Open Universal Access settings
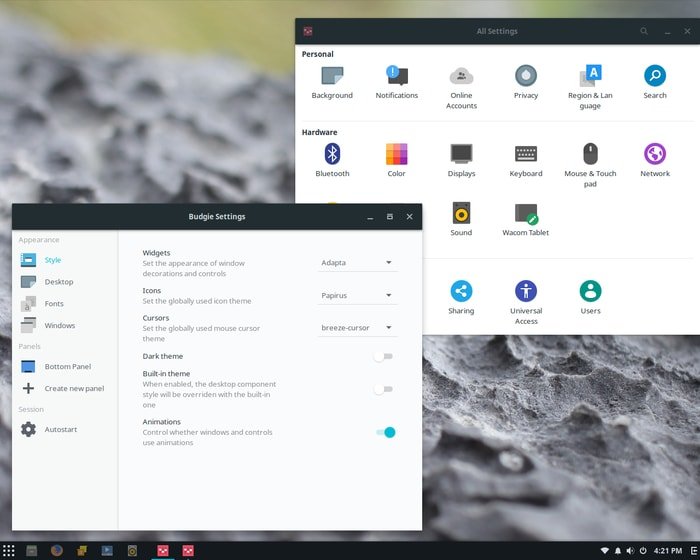The image size is (700, 560). tap(526, 291)
